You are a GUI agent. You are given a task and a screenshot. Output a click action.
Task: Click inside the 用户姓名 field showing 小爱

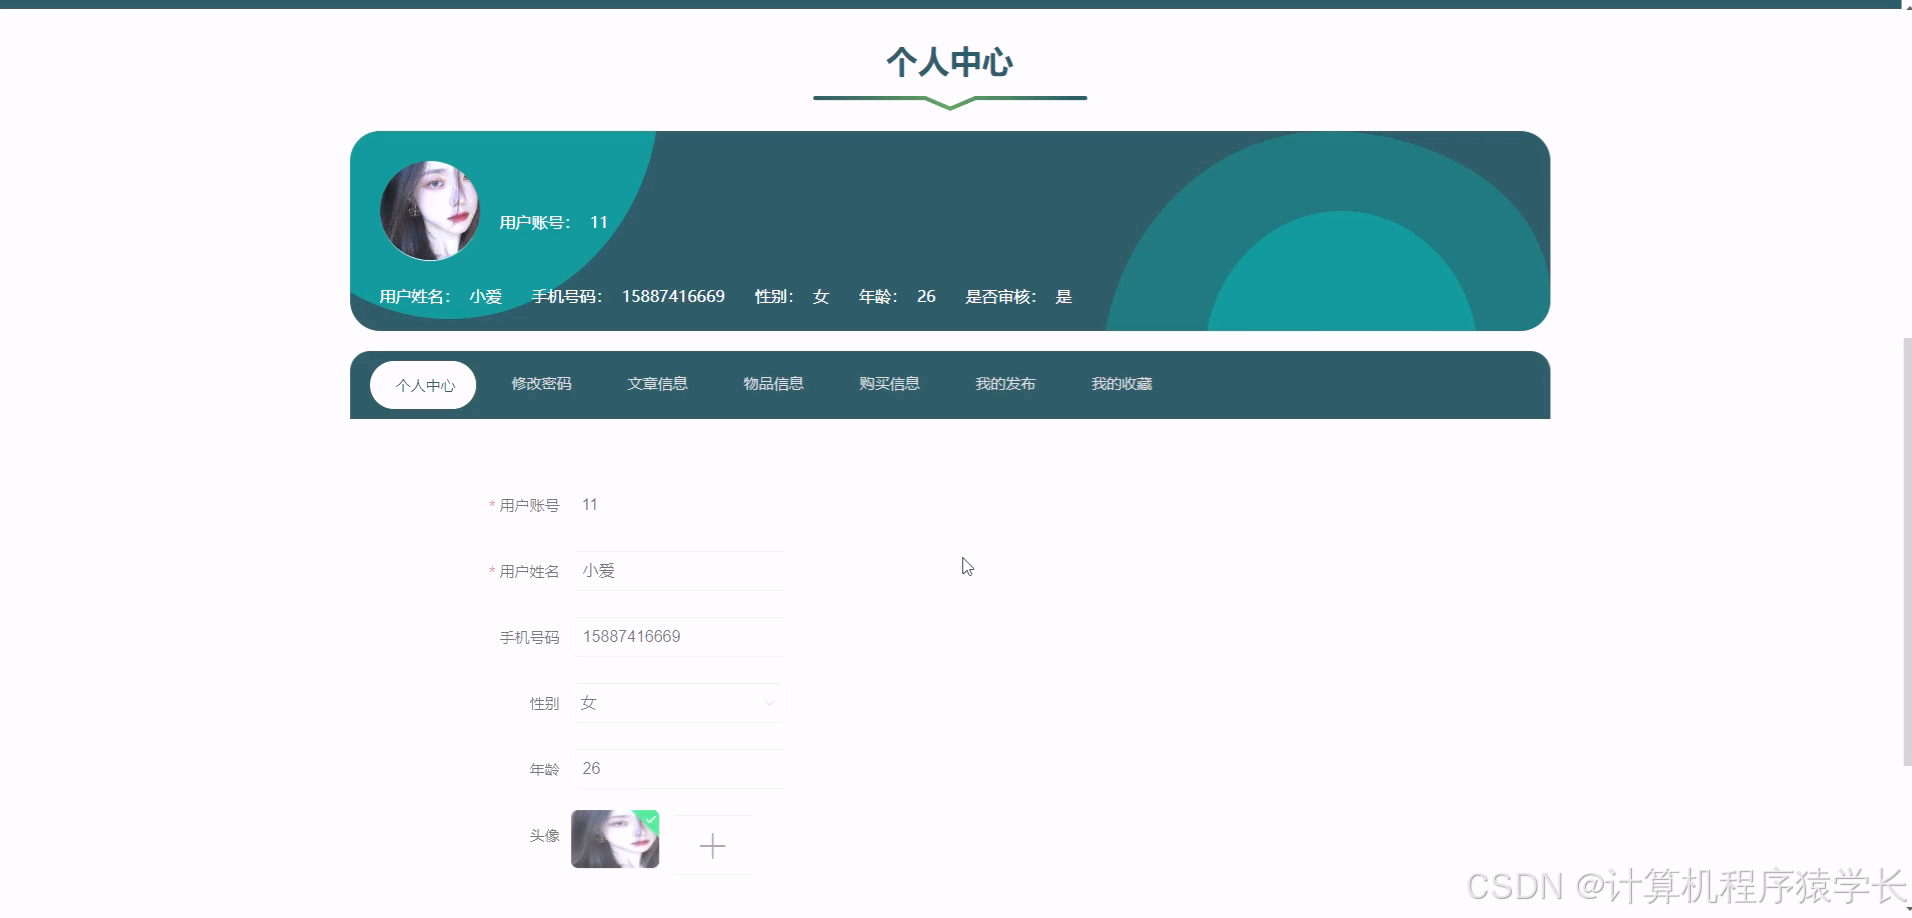click(679, 571)
